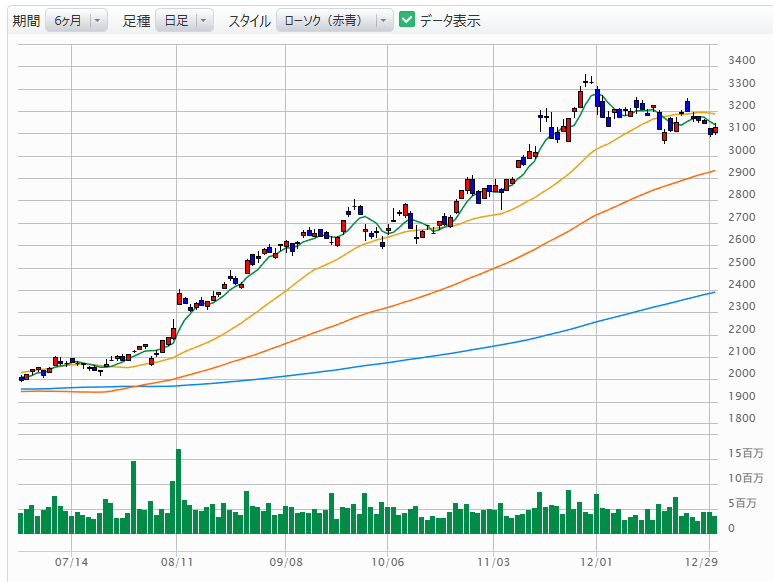
Task: Click the 07/14 date marker
Action: point(73,563)
